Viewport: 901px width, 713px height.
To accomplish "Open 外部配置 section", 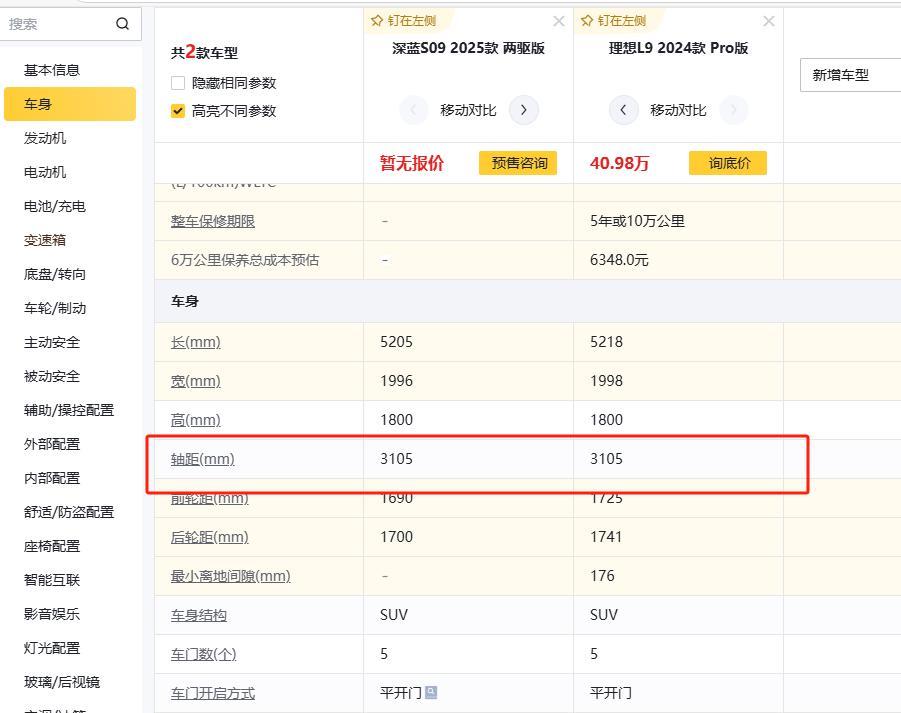I will [52, 444].
